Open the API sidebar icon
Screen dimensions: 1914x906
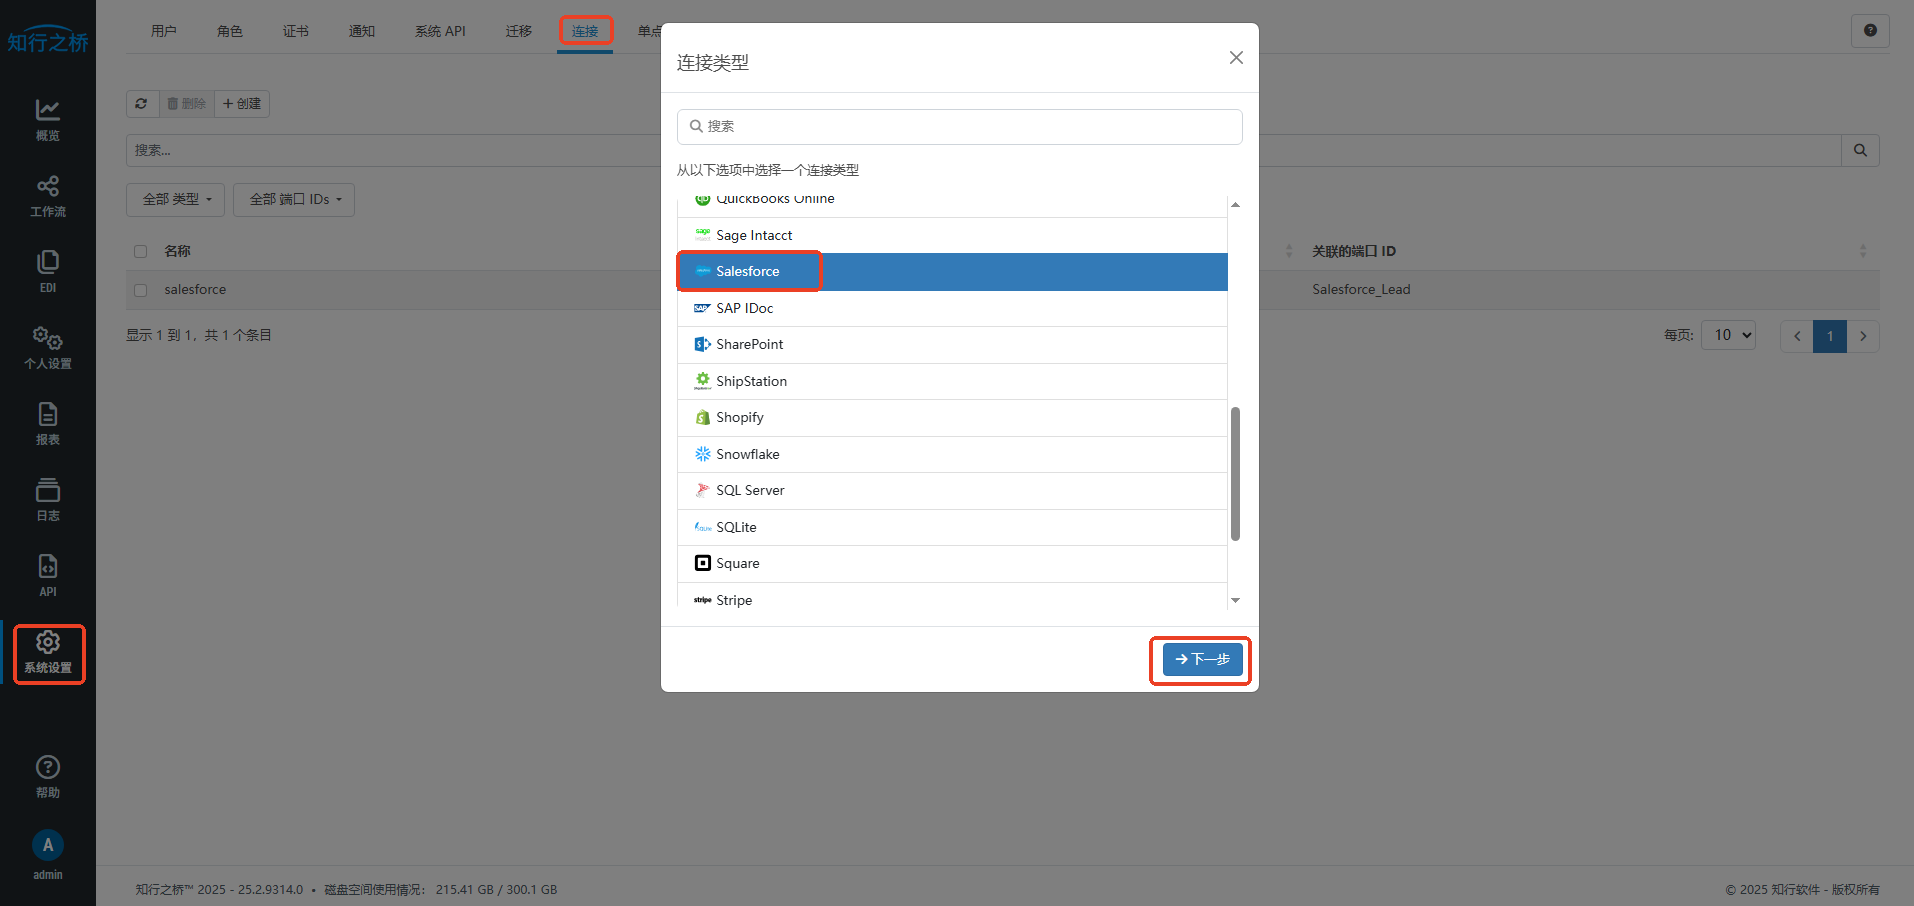pos(47,575)
